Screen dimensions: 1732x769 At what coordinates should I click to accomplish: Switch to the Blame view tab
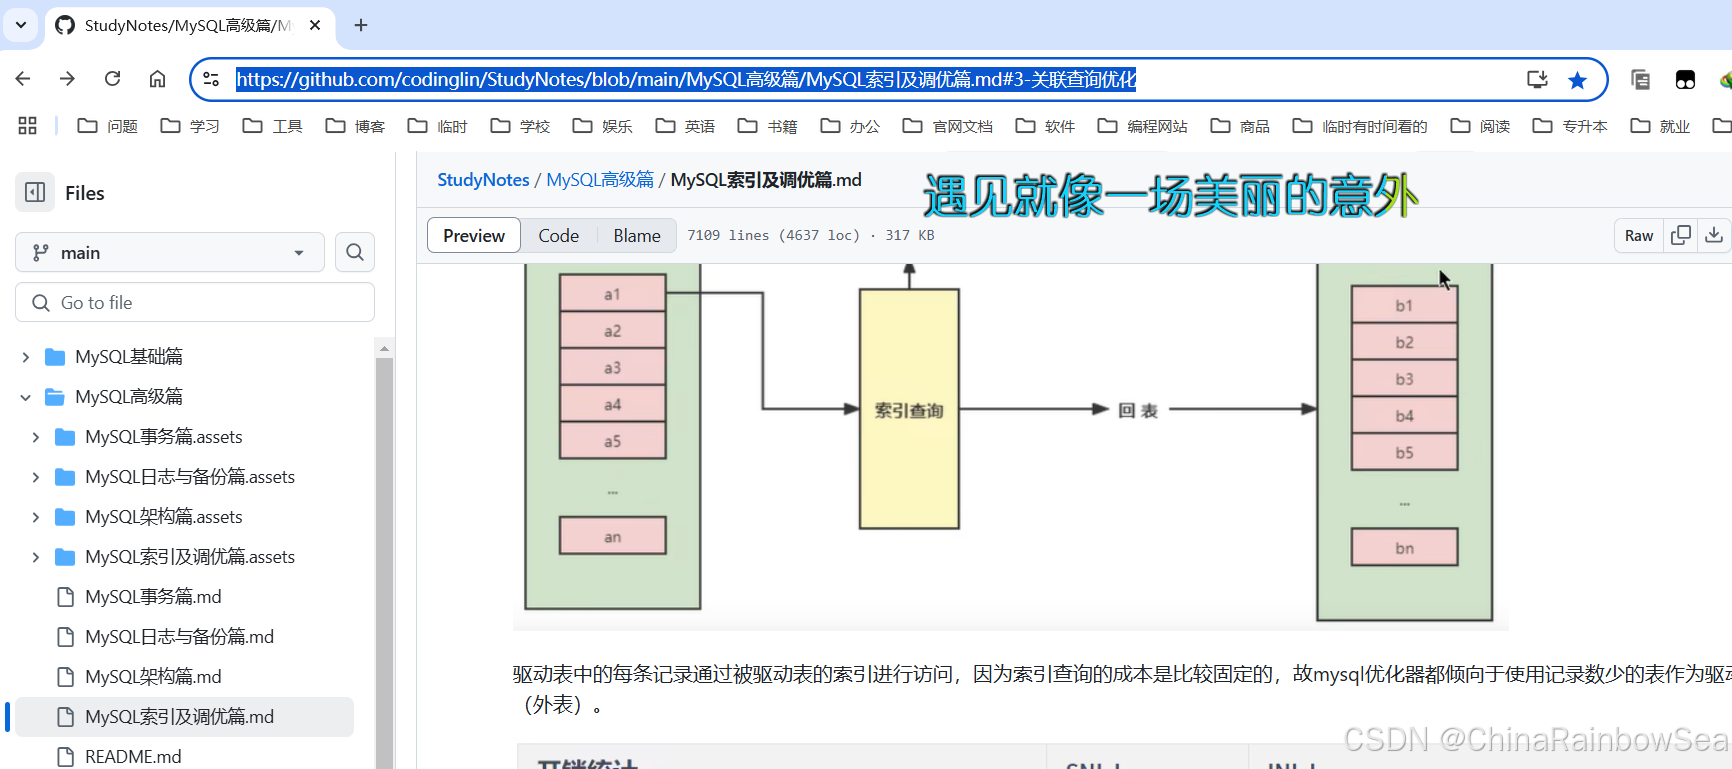[636, 236]
